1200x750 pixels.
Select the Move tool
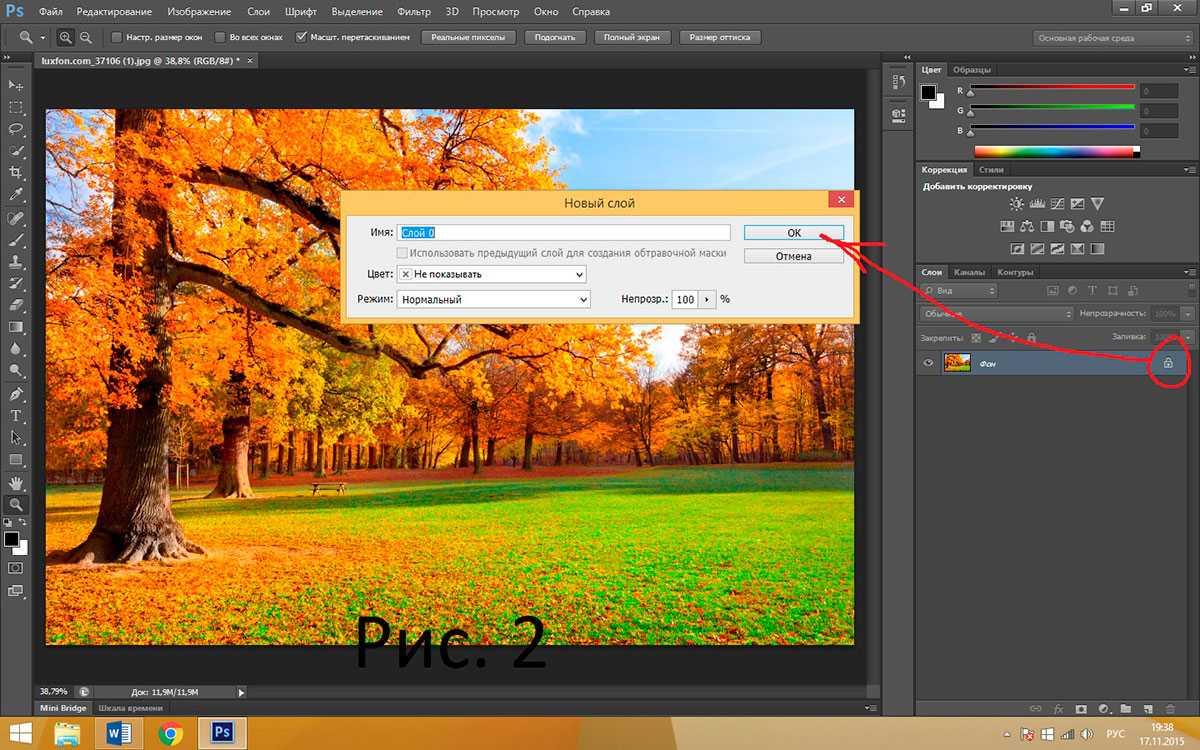click(x=16, y=85)
